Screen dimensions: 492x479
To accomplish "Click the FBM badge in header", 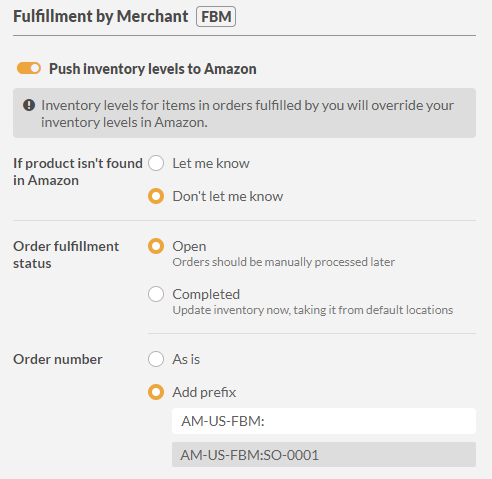I will pos(216,16).
